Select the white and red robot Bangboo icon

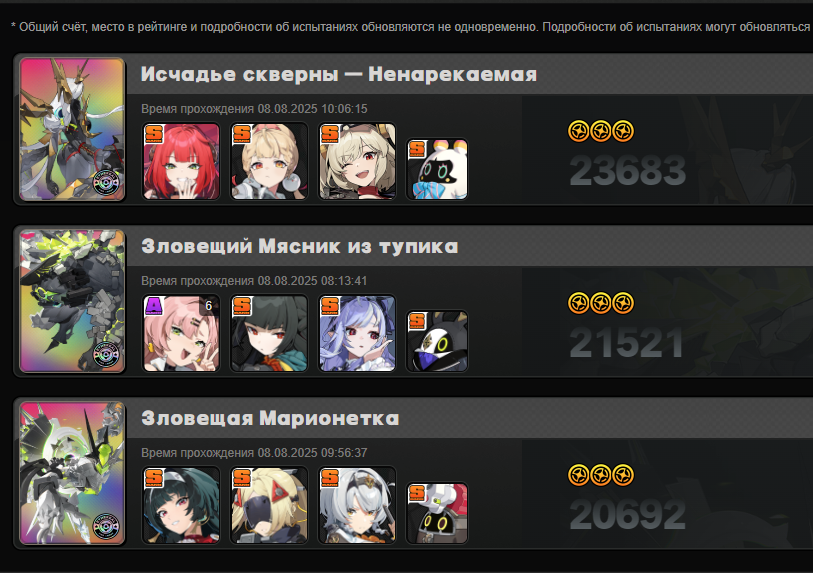pos(437,513)
